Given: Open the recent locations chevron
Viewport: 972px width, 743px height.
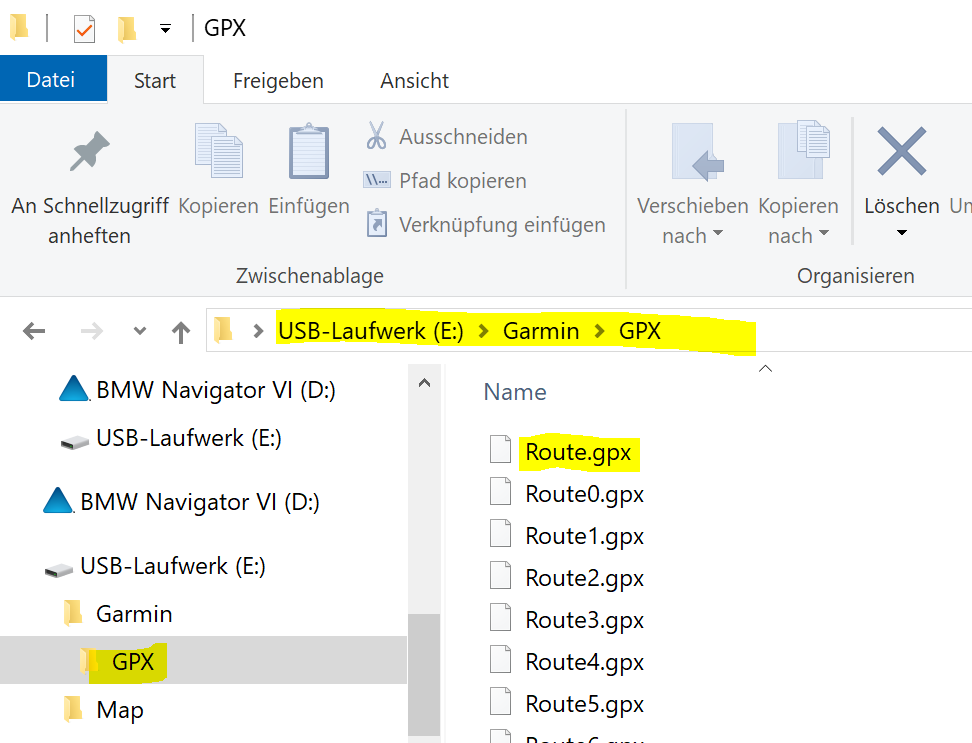Looking at the screenshot, I should (x=139, y=331).
